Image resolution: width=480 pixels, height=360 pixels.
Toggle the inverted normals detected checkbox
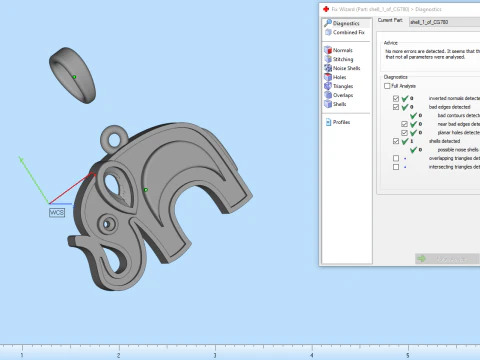tap(396, 98)
